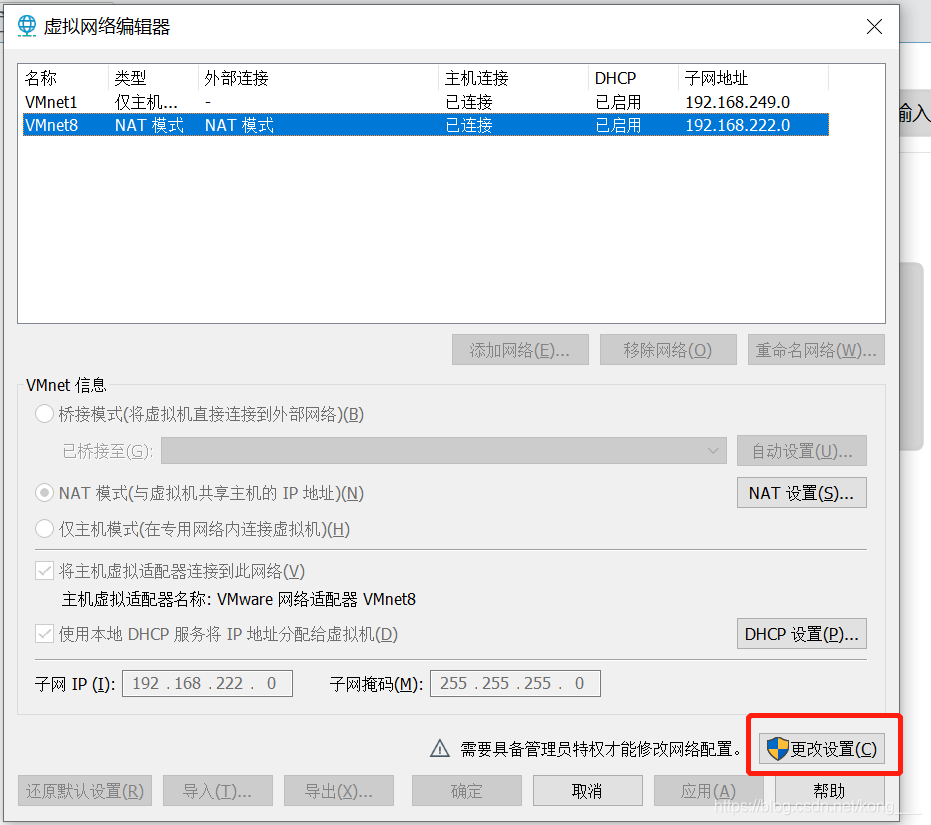This screenshot has height=825, width=931.
Task: Select the 仅主机模式 radio button
Action: coord(45,528)
